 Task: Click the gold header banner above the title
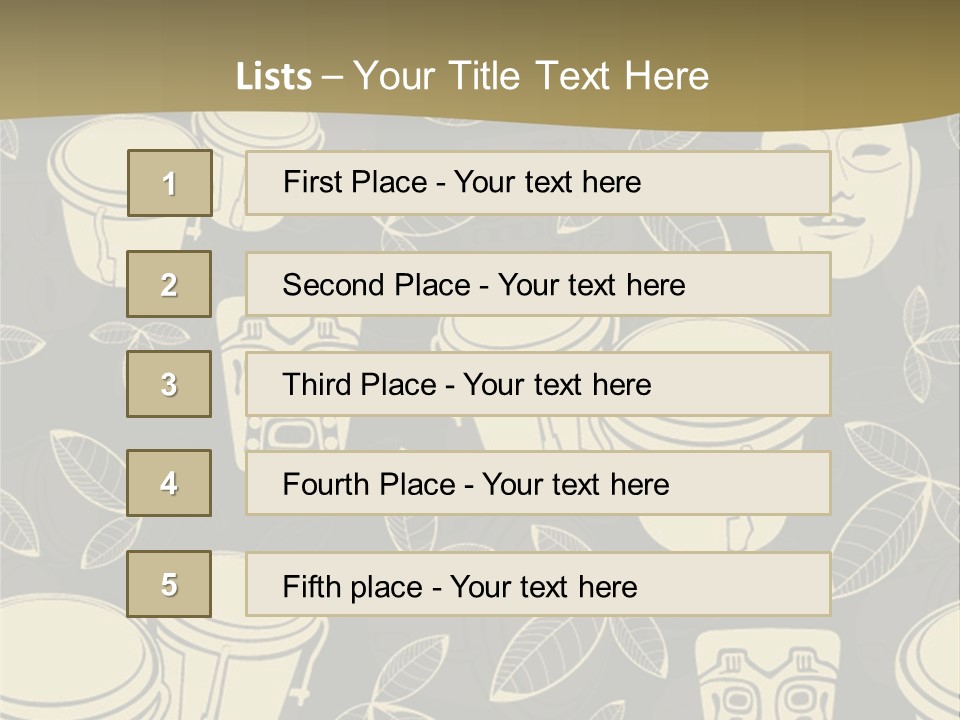coord(480,22)
